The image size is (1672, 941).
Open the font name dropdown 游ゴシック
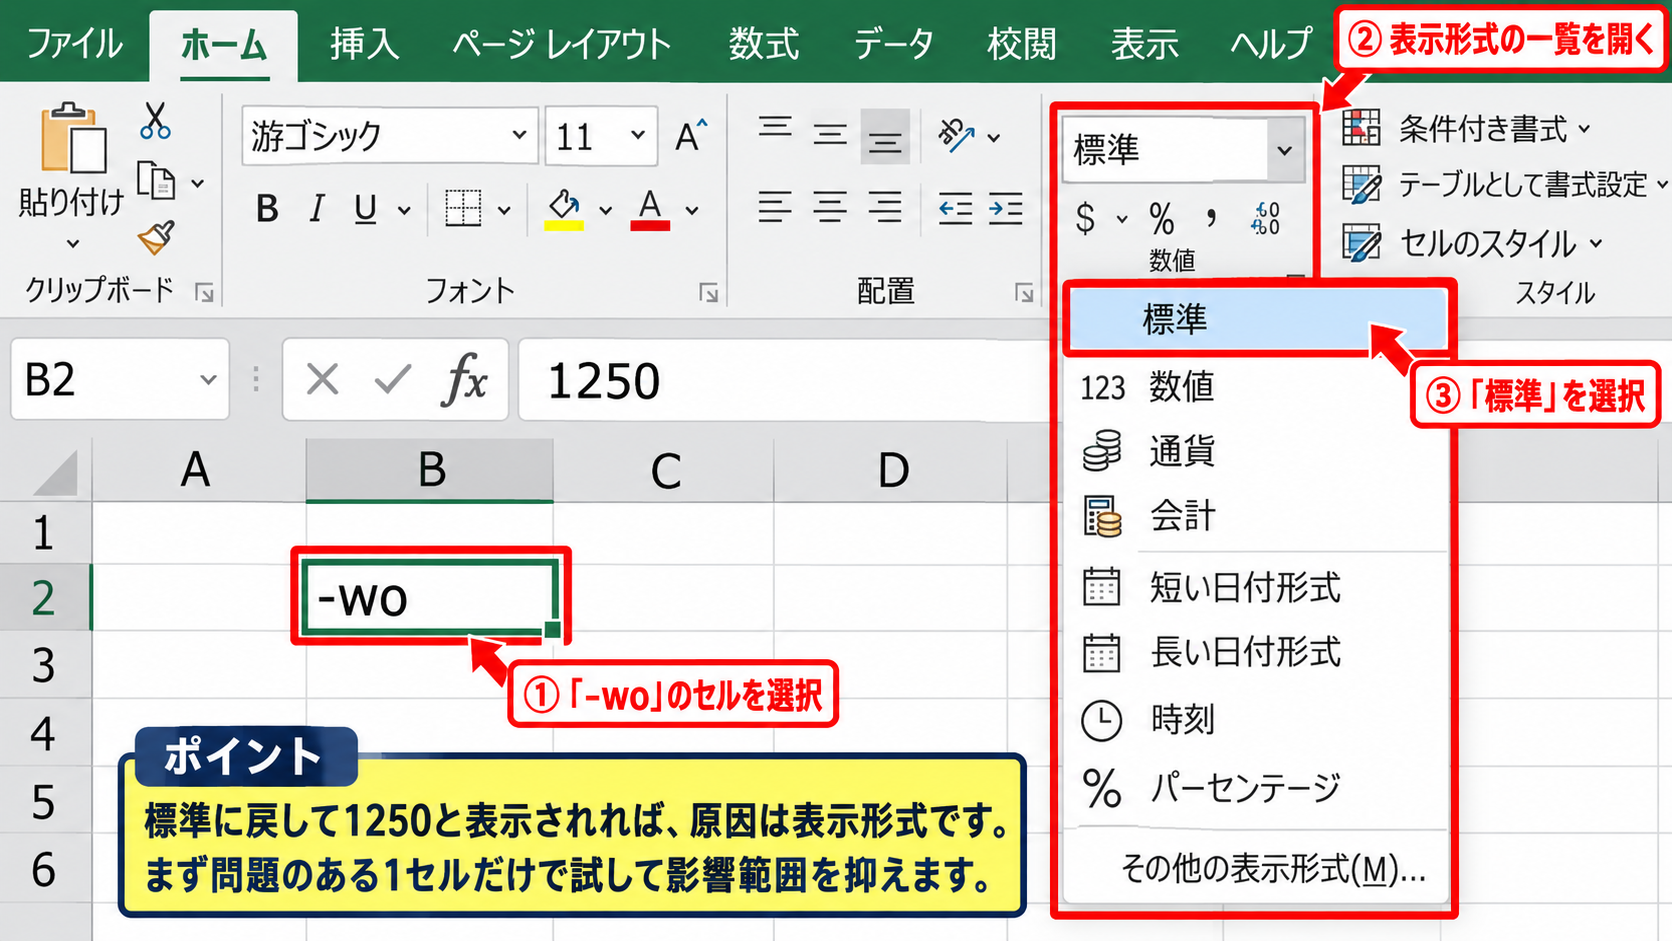[x=519, y=135]
